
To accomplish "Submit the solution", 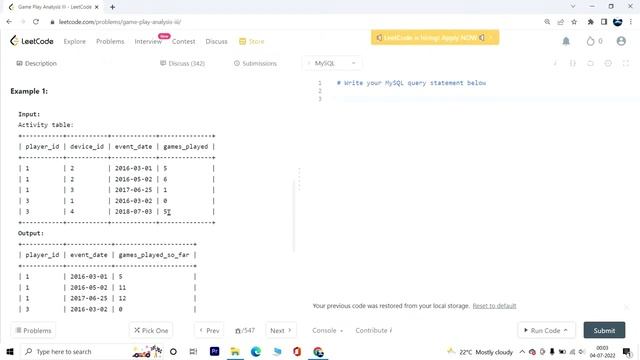I will [604, 330].
